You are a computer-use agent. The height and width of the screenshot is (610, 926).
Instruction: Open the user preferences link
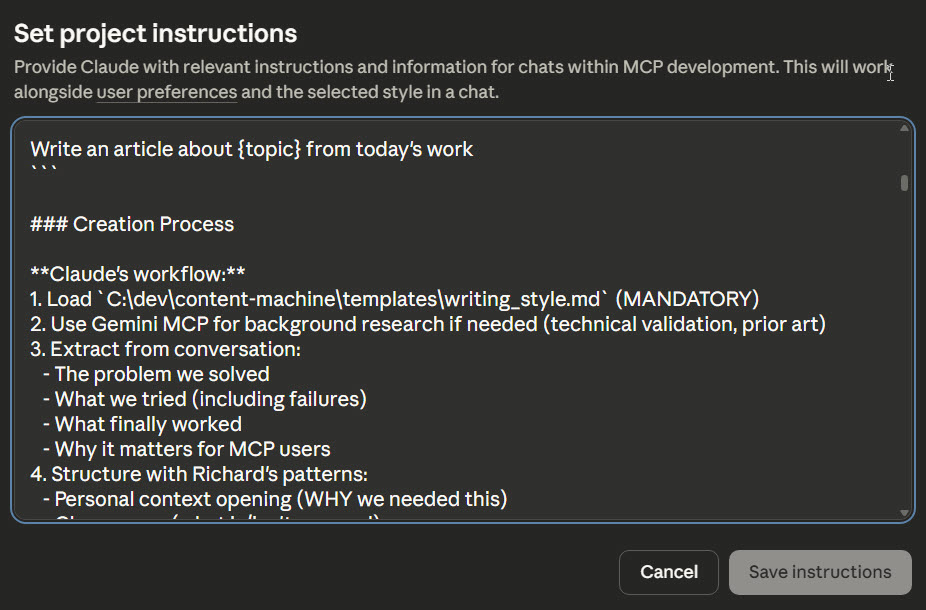[x=166, y=93]
